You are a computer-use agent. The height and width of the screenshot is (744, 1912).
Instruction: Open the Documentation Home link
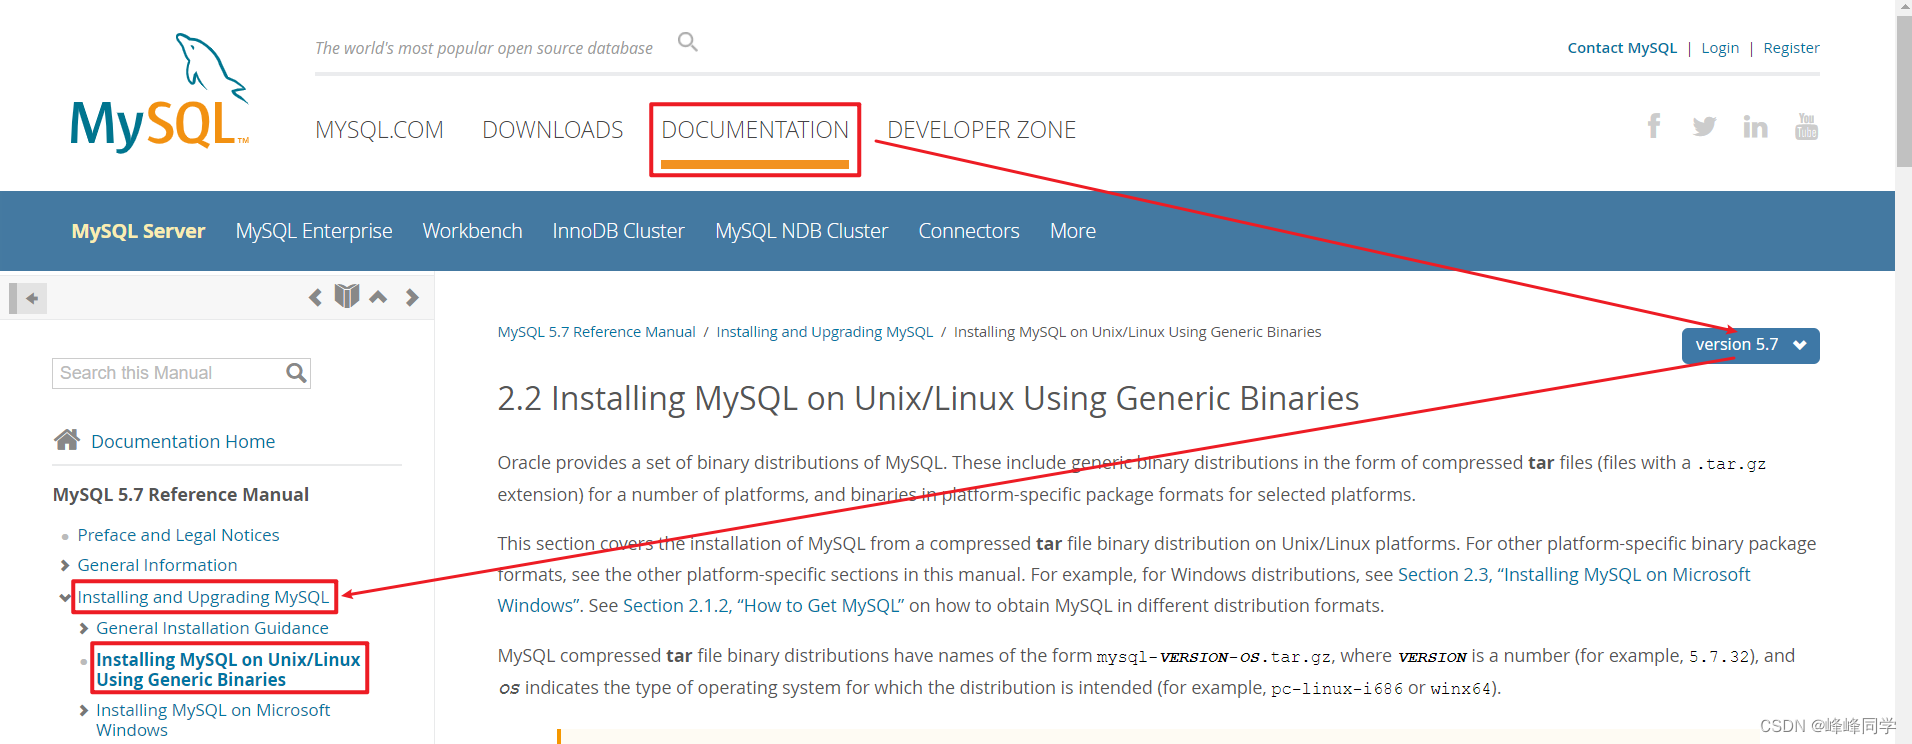pyautogui.click(x=183, y=441)
